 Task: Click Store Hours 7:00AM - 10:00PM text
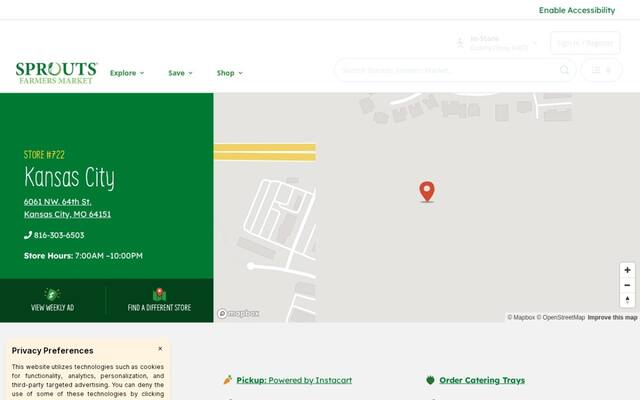[83, 256]
